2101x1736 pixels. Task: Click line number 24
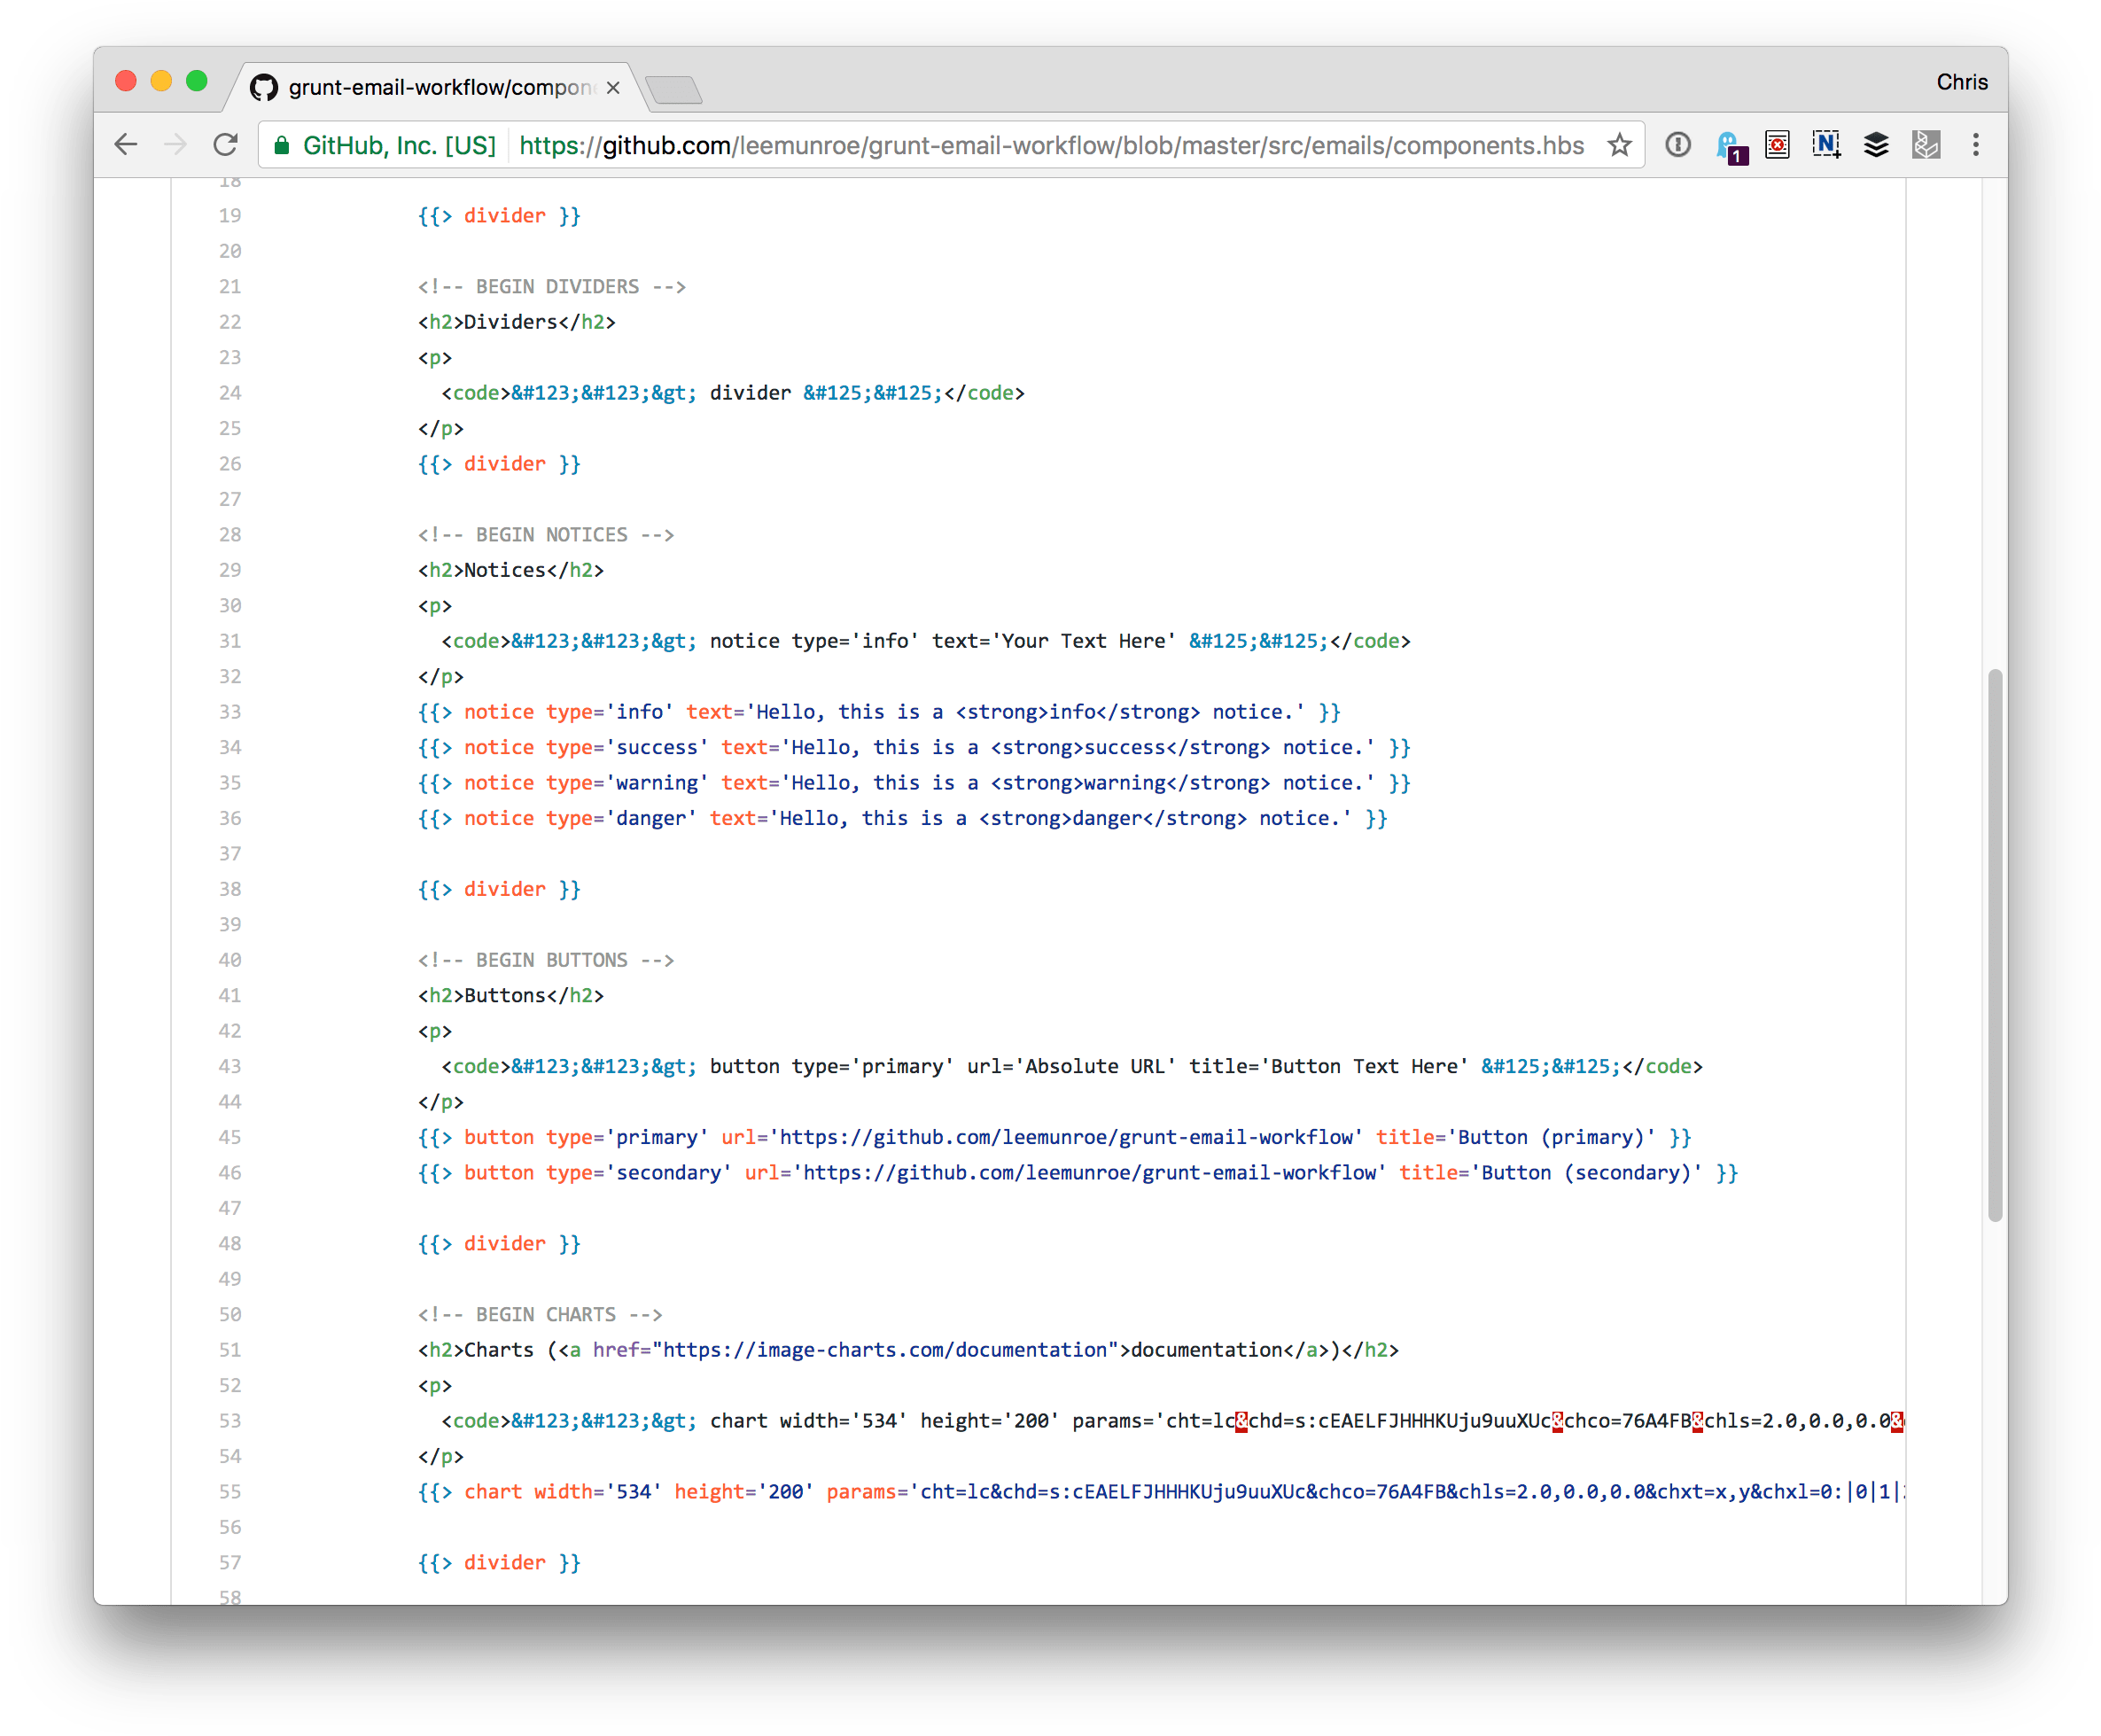pyautogui.click(x=230, y=392)
